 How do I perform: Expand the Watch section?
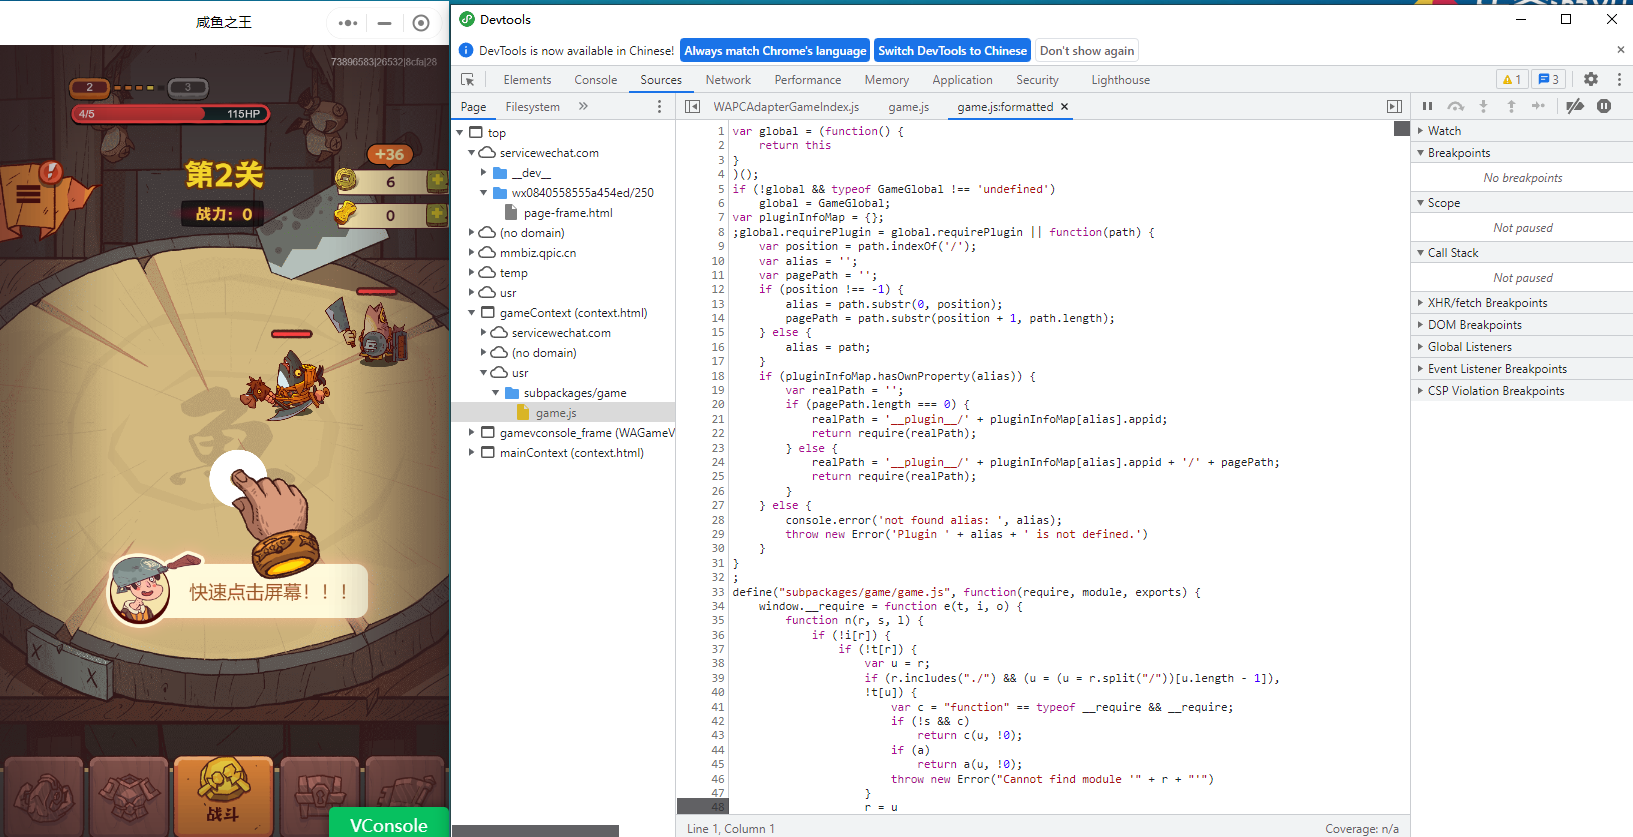click(1521, 131)
